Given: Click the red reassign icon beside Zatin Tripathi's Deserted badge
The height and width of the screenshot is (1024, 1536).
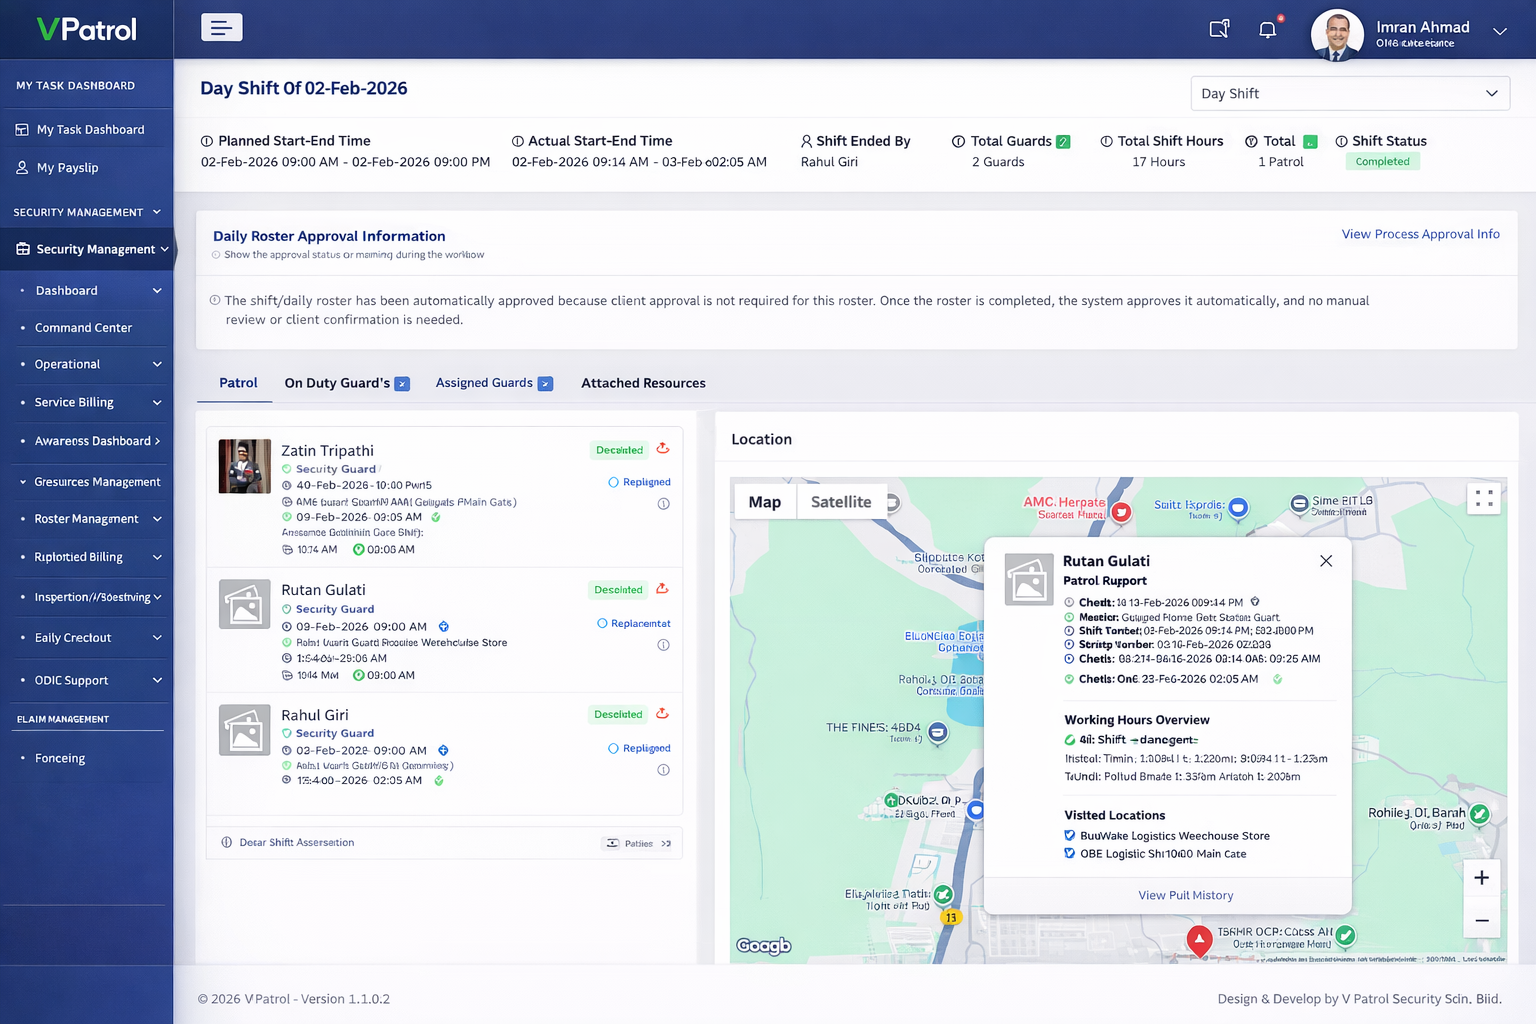Looking at the screenshot, I should (662, 449).
